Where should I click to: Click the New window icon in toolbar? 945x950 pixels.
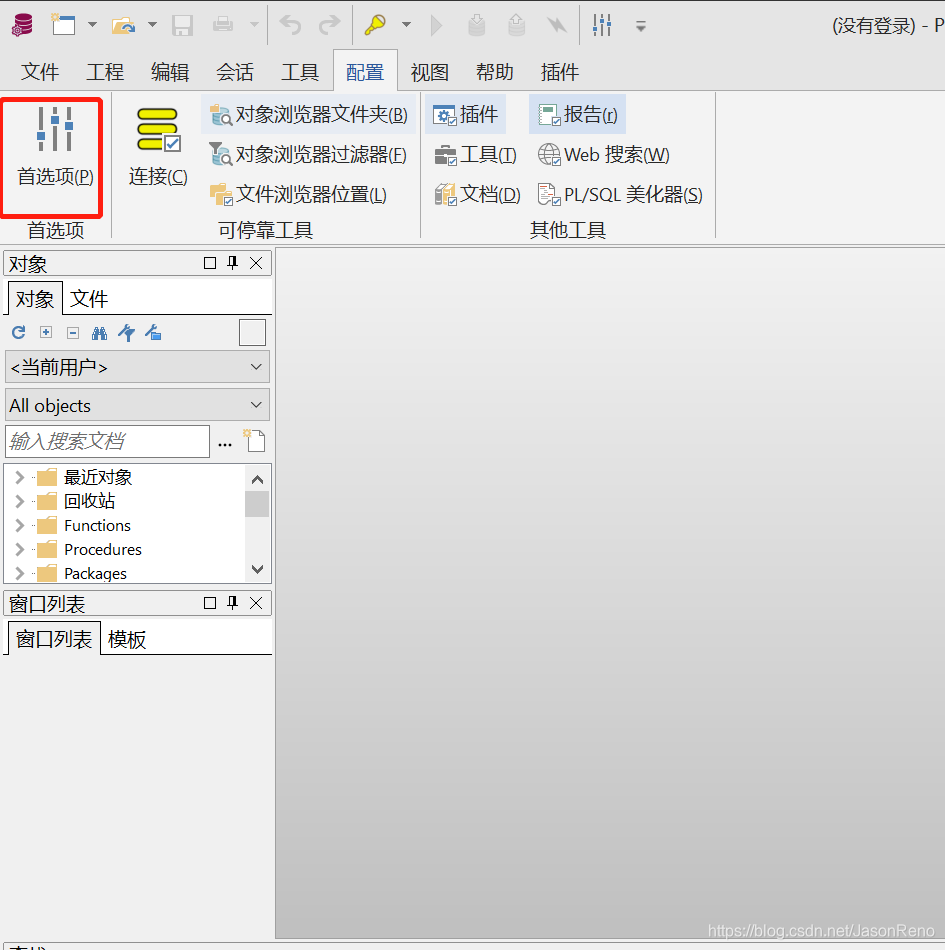click(63, 25)
